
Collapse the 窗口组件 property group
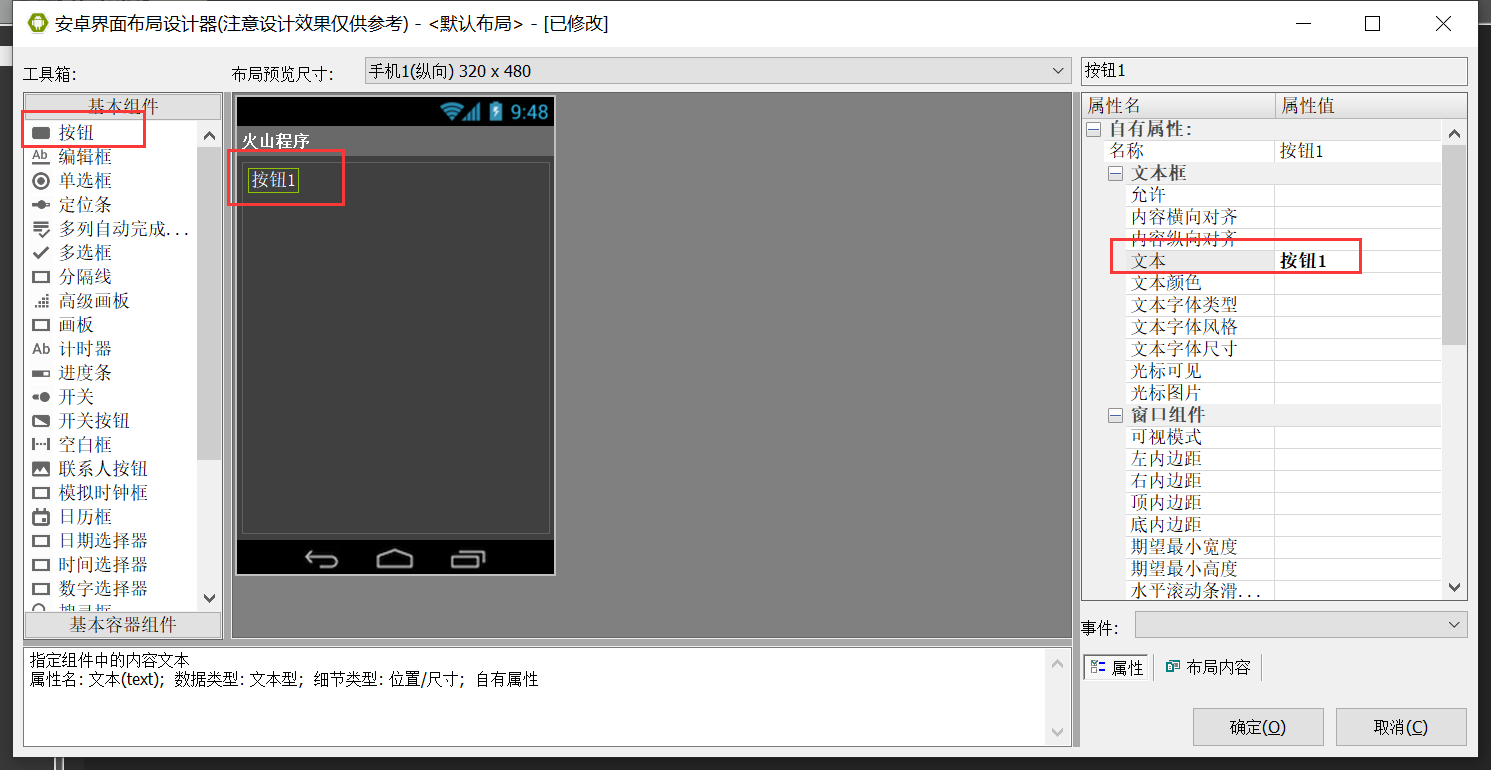point(1116,416)
